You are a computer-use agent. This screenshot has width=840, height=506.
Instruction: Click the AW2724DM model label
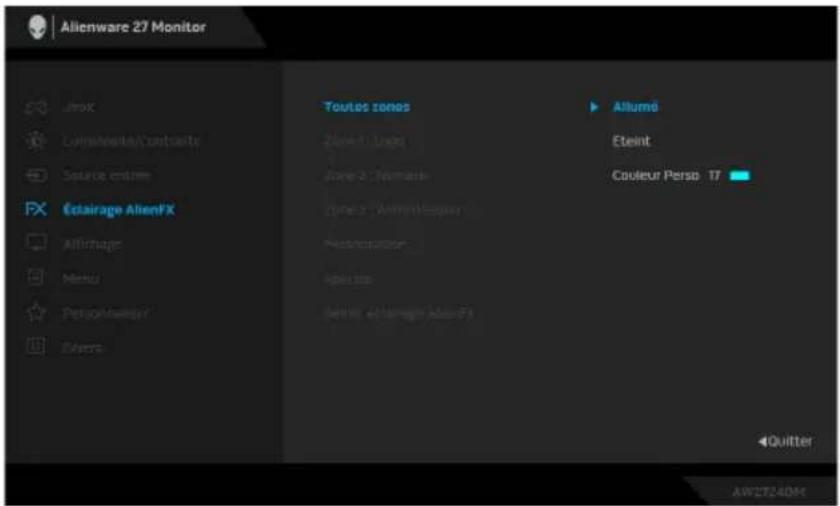coord(768,492)
